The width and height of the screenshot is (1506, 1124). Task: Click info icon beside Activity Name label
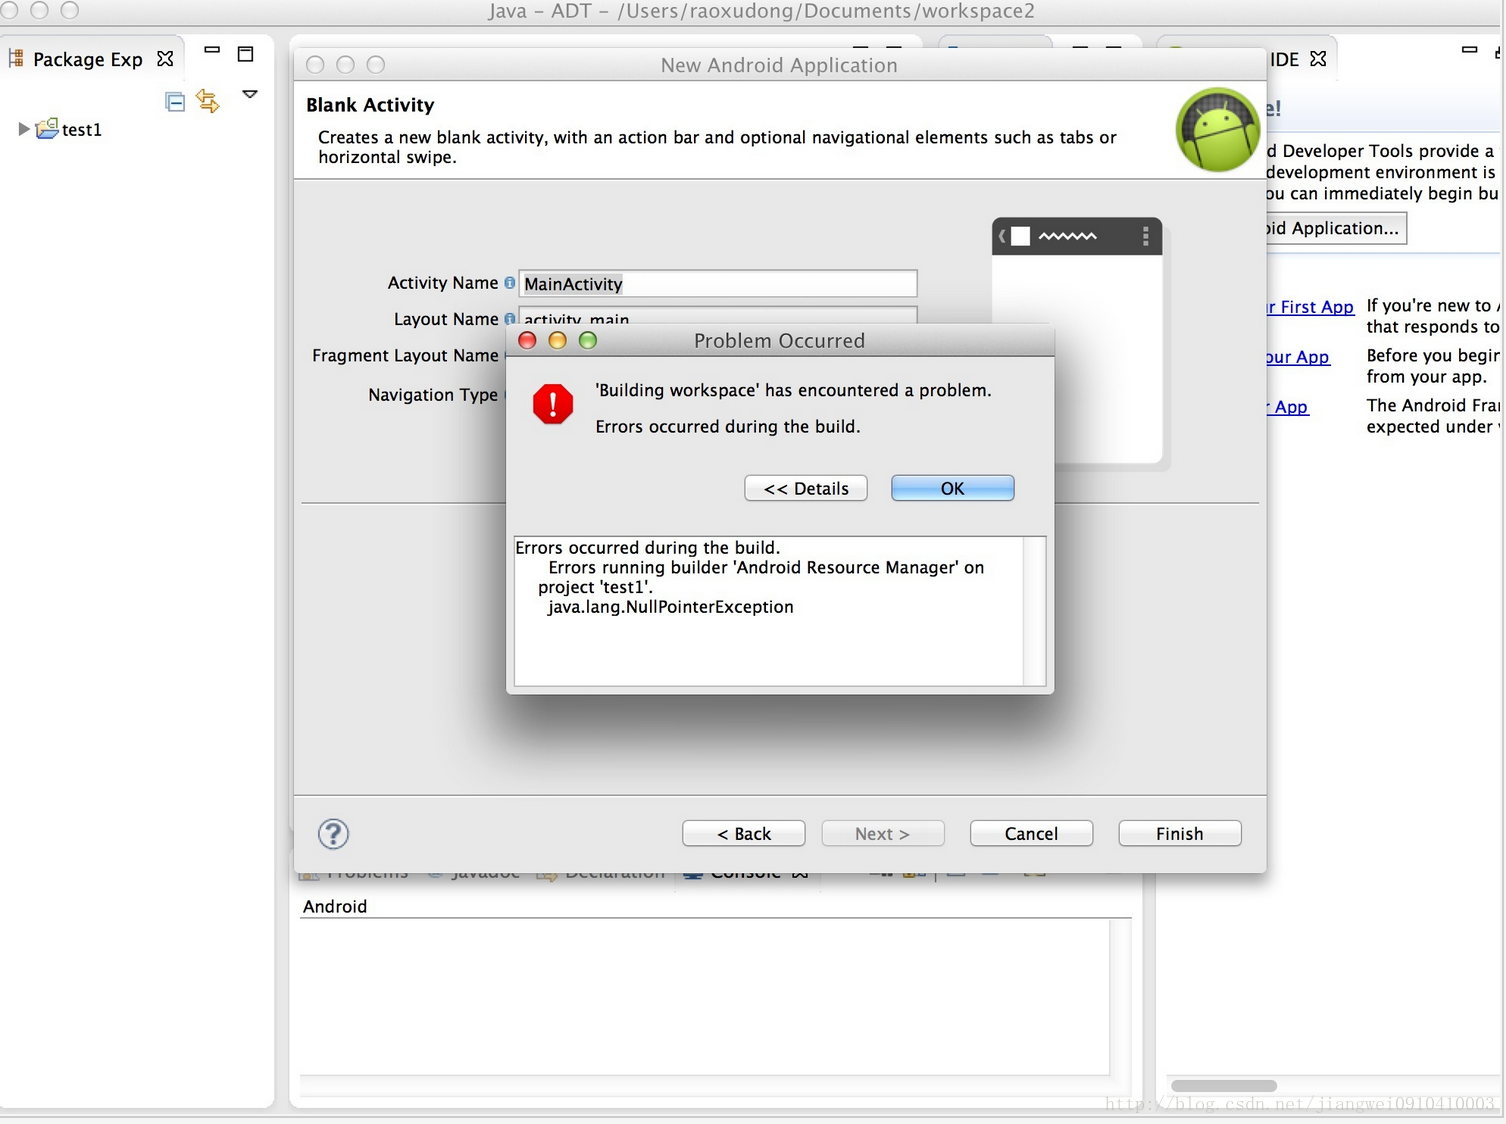click(x=510, y=283)
